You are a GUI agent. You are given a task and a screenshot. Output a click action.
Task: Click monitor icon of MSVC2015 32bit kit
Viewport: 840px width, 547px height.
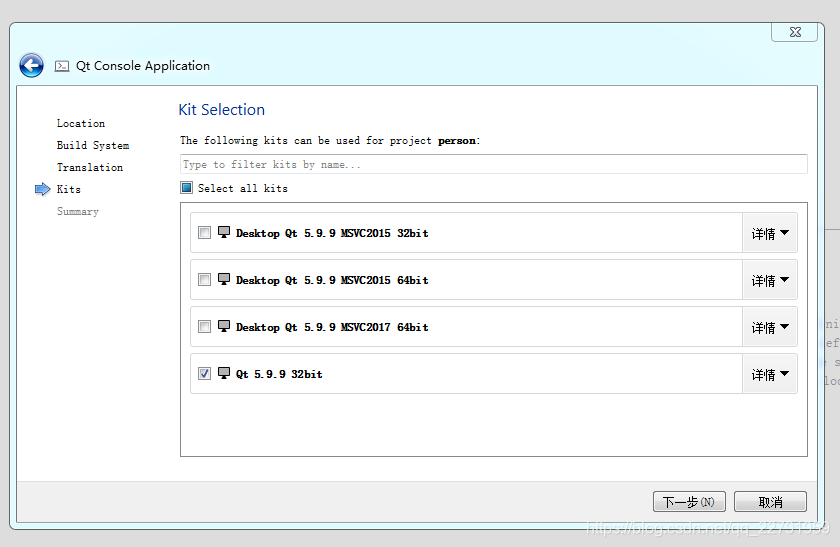(224, 232)
